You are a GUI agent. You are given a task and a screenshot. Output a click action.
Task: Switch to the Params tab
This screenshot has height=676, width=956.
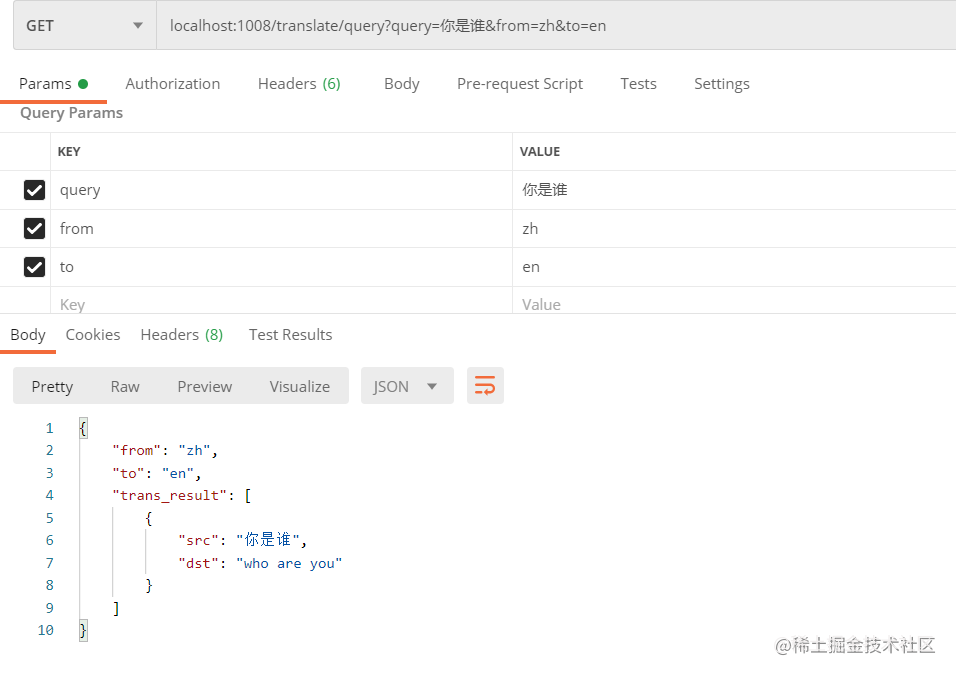point(53,84)
